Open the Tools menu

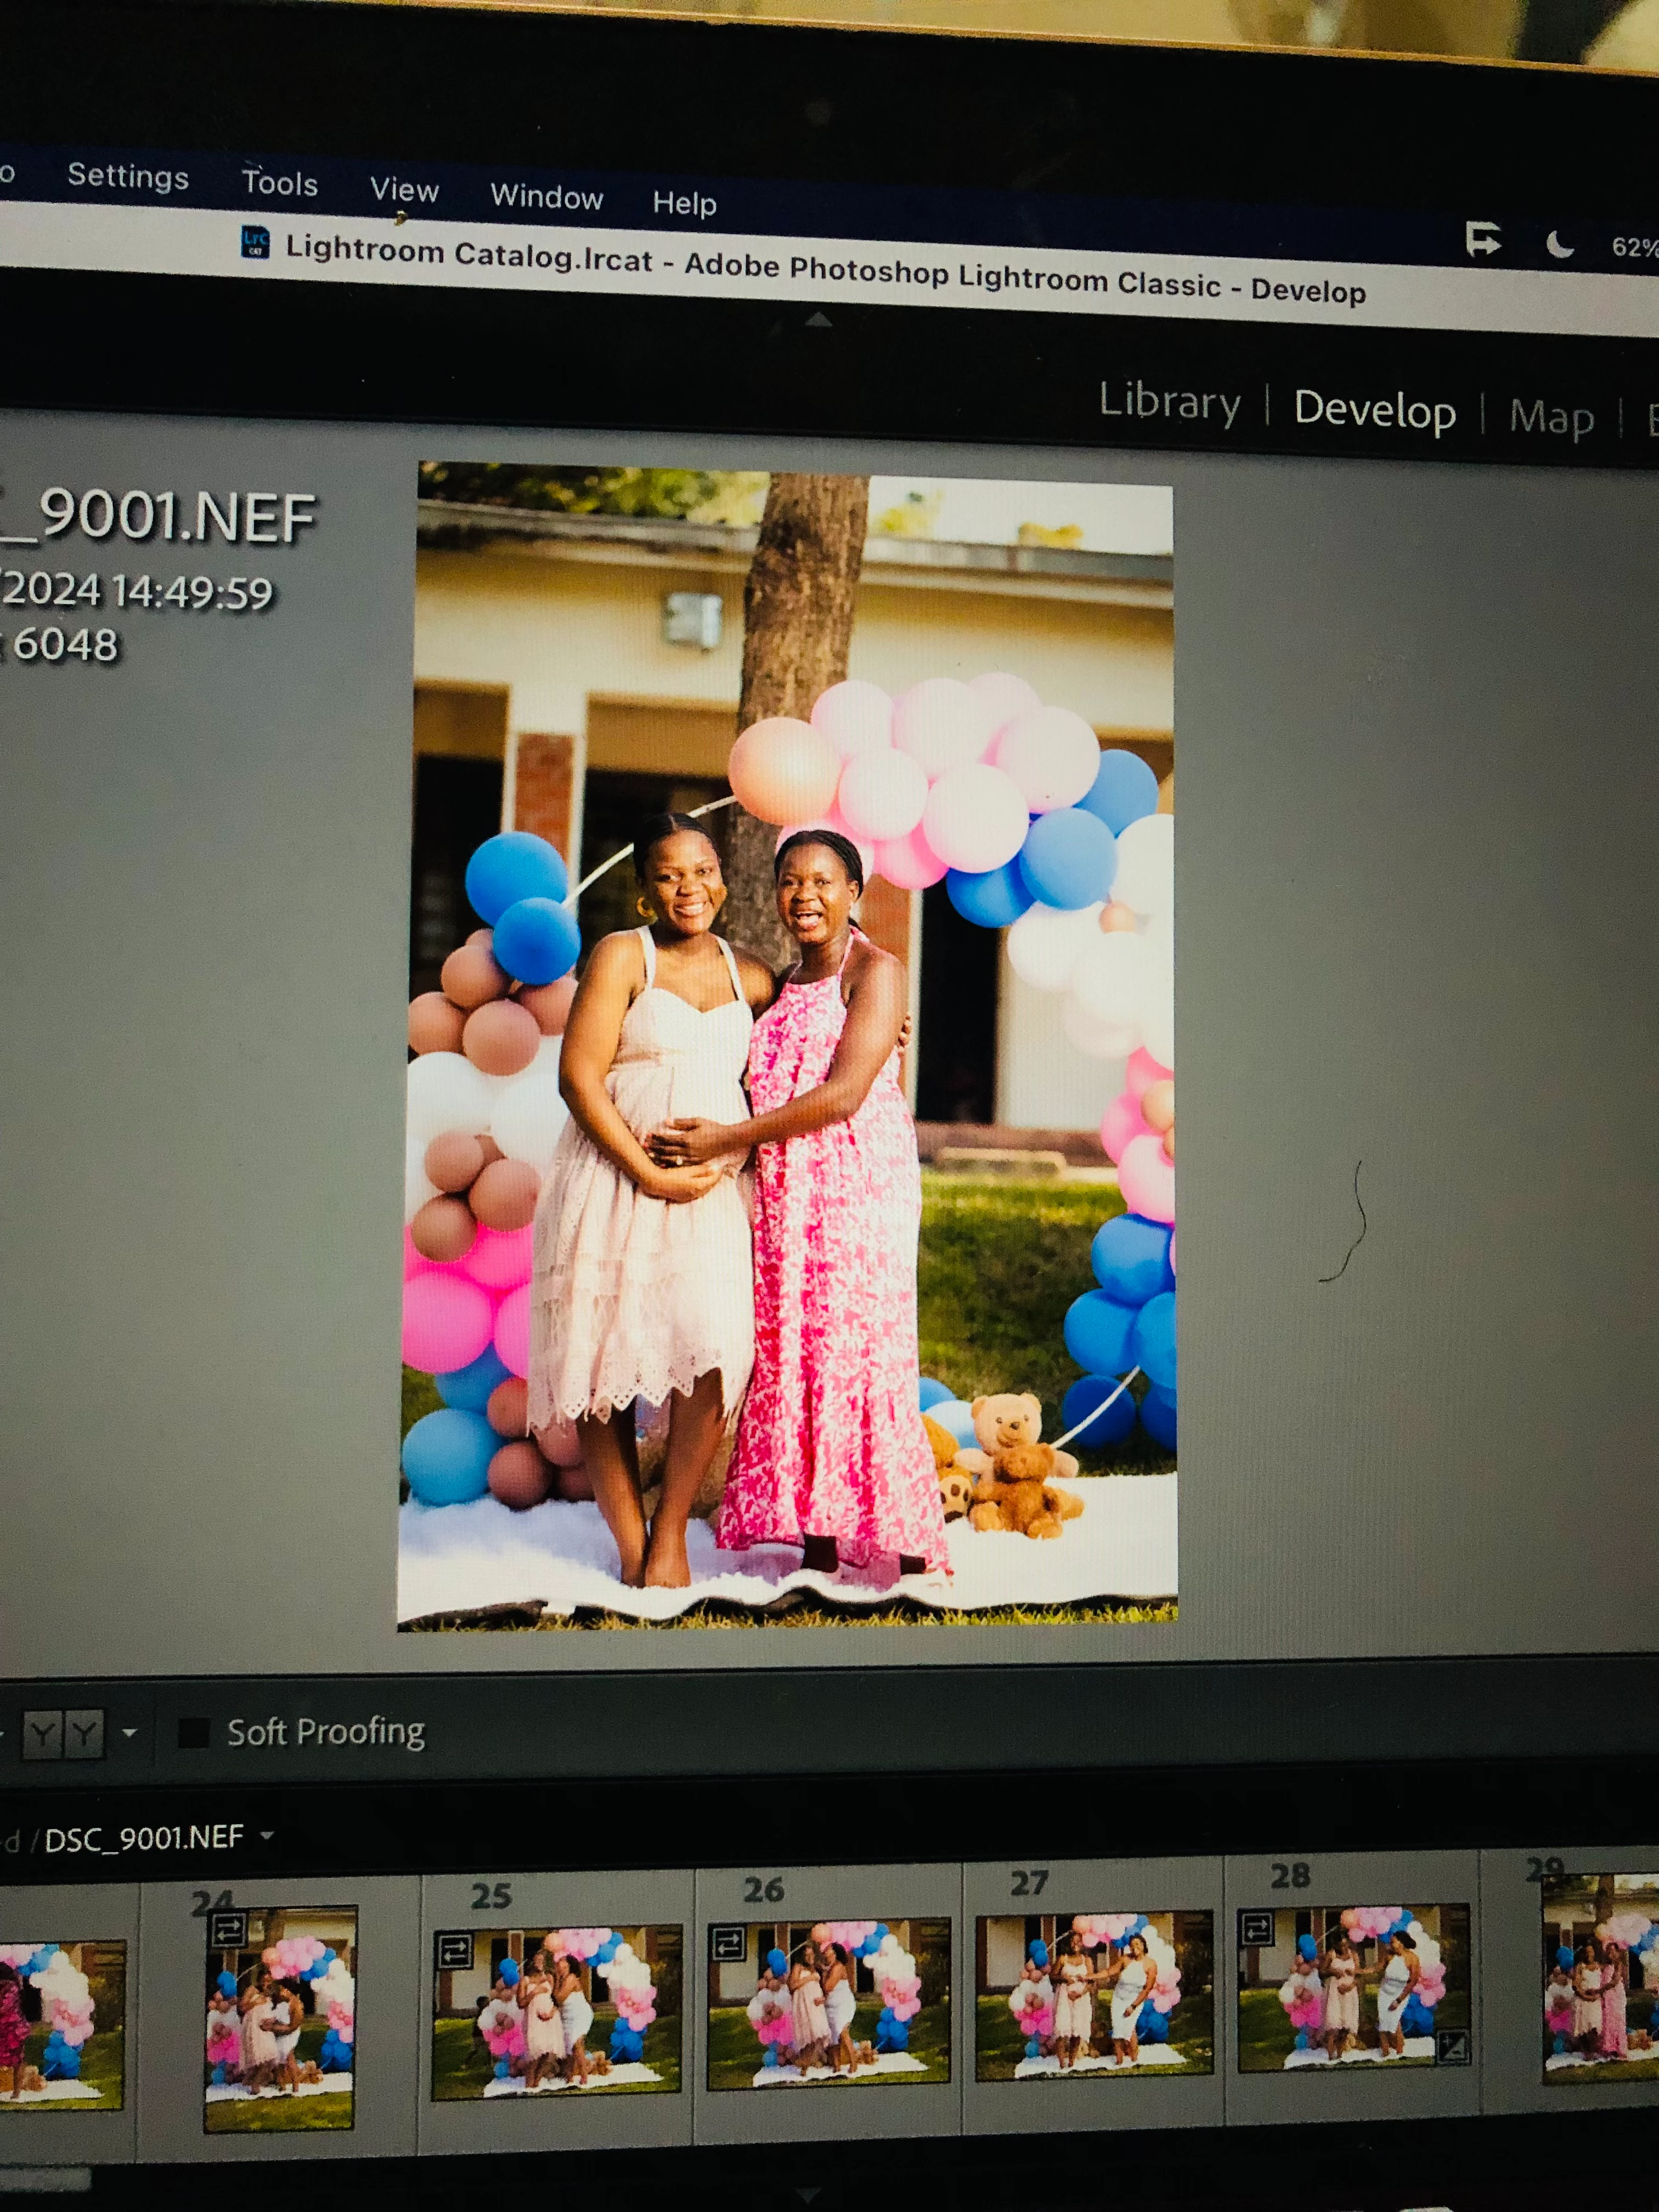pyautogui.click(x=279, y=184)
